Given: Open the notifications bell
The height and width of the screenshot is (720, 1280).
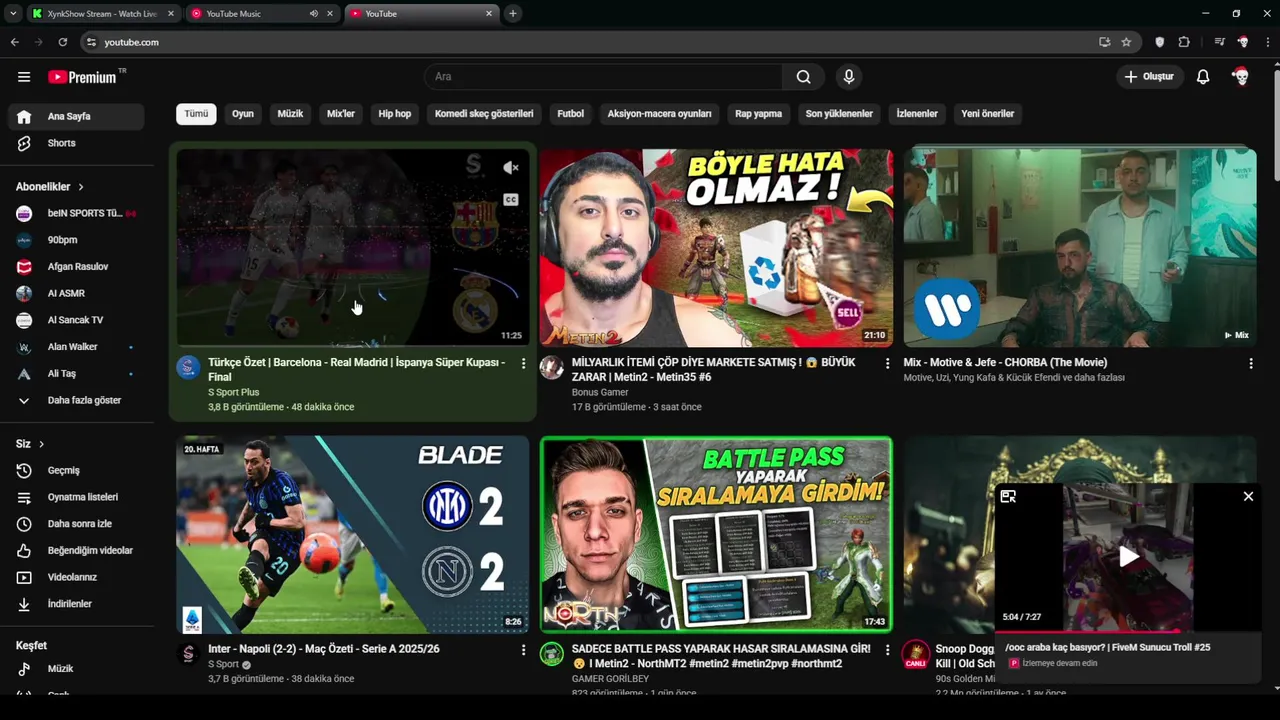Looking at the screenshot, I should pos(1203,77).
